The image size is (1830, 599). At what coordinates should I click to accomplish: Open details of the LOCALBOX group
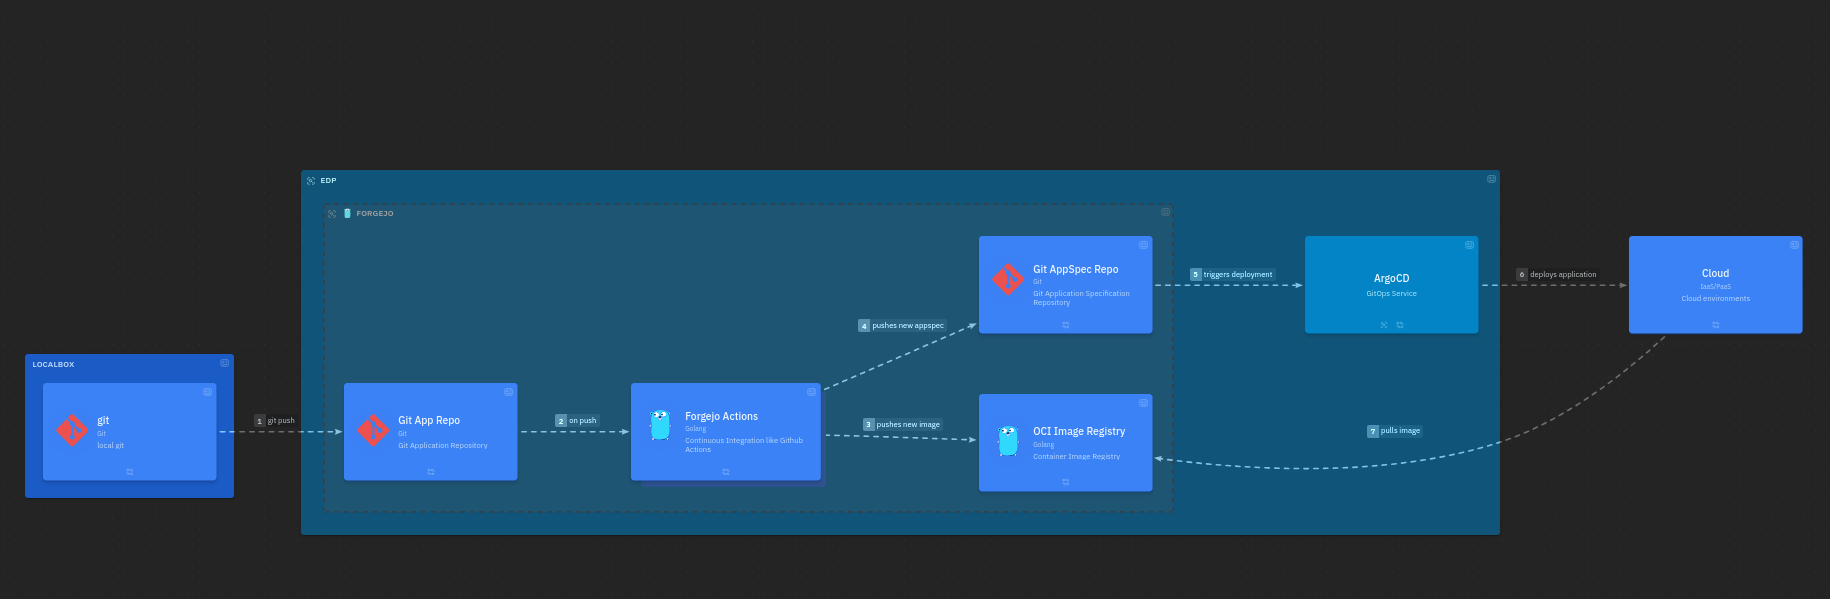pyautogui.click(x=225, y=363)
